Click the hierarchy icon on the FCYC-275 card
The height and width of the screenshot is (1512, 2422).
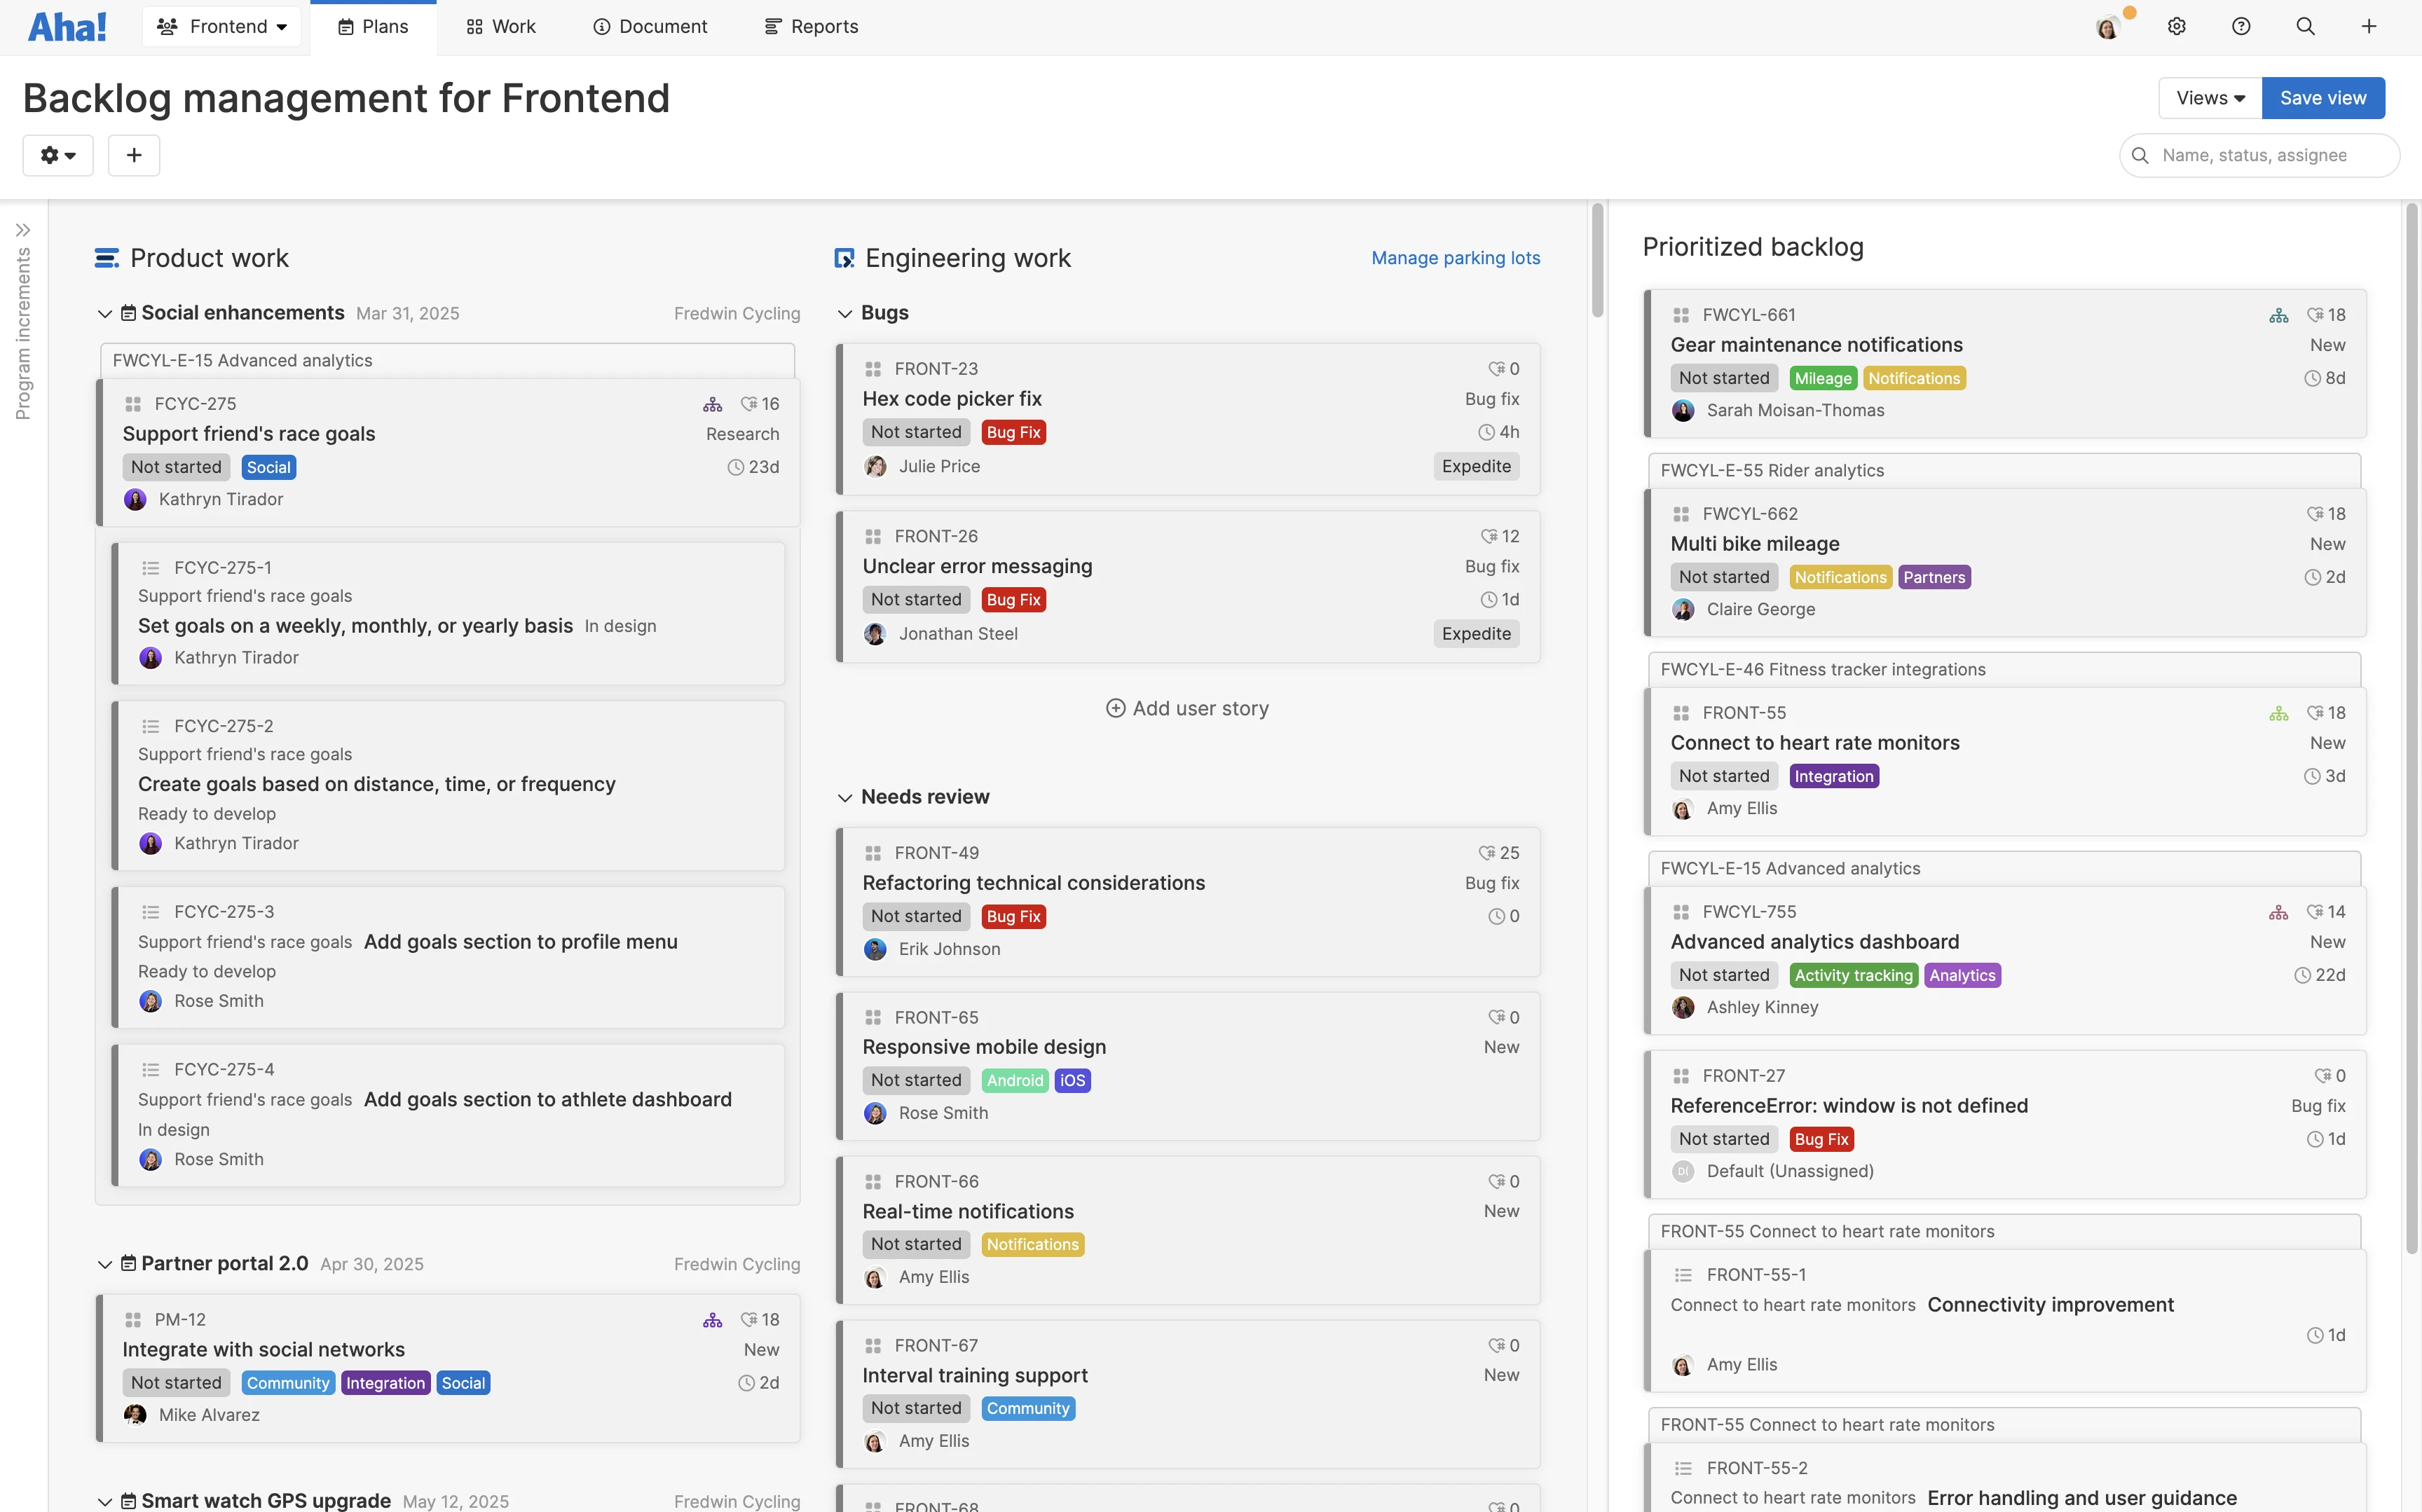coord(712,403)
